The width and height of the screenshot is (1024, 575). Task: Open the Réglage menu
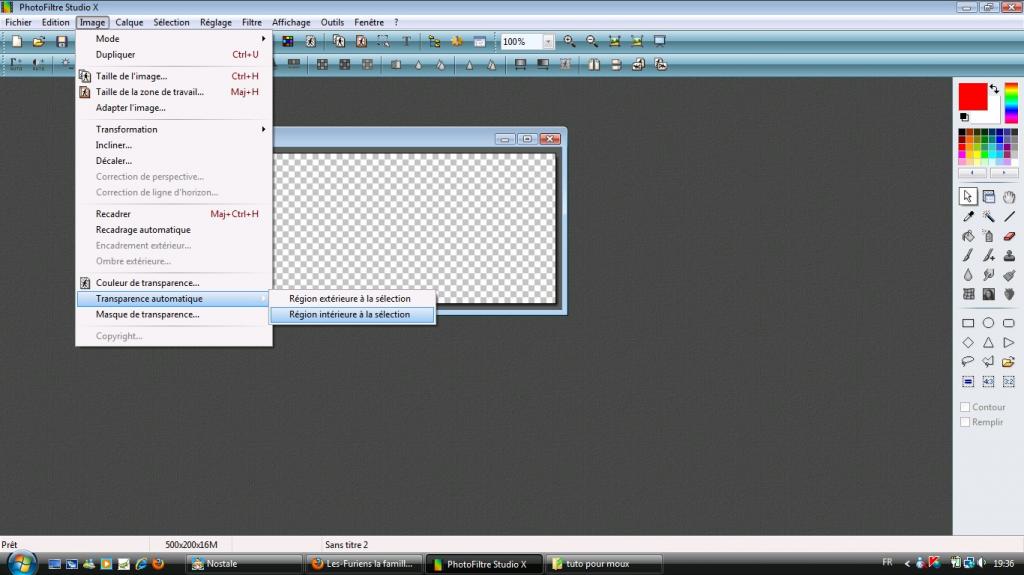pos(216,22)
